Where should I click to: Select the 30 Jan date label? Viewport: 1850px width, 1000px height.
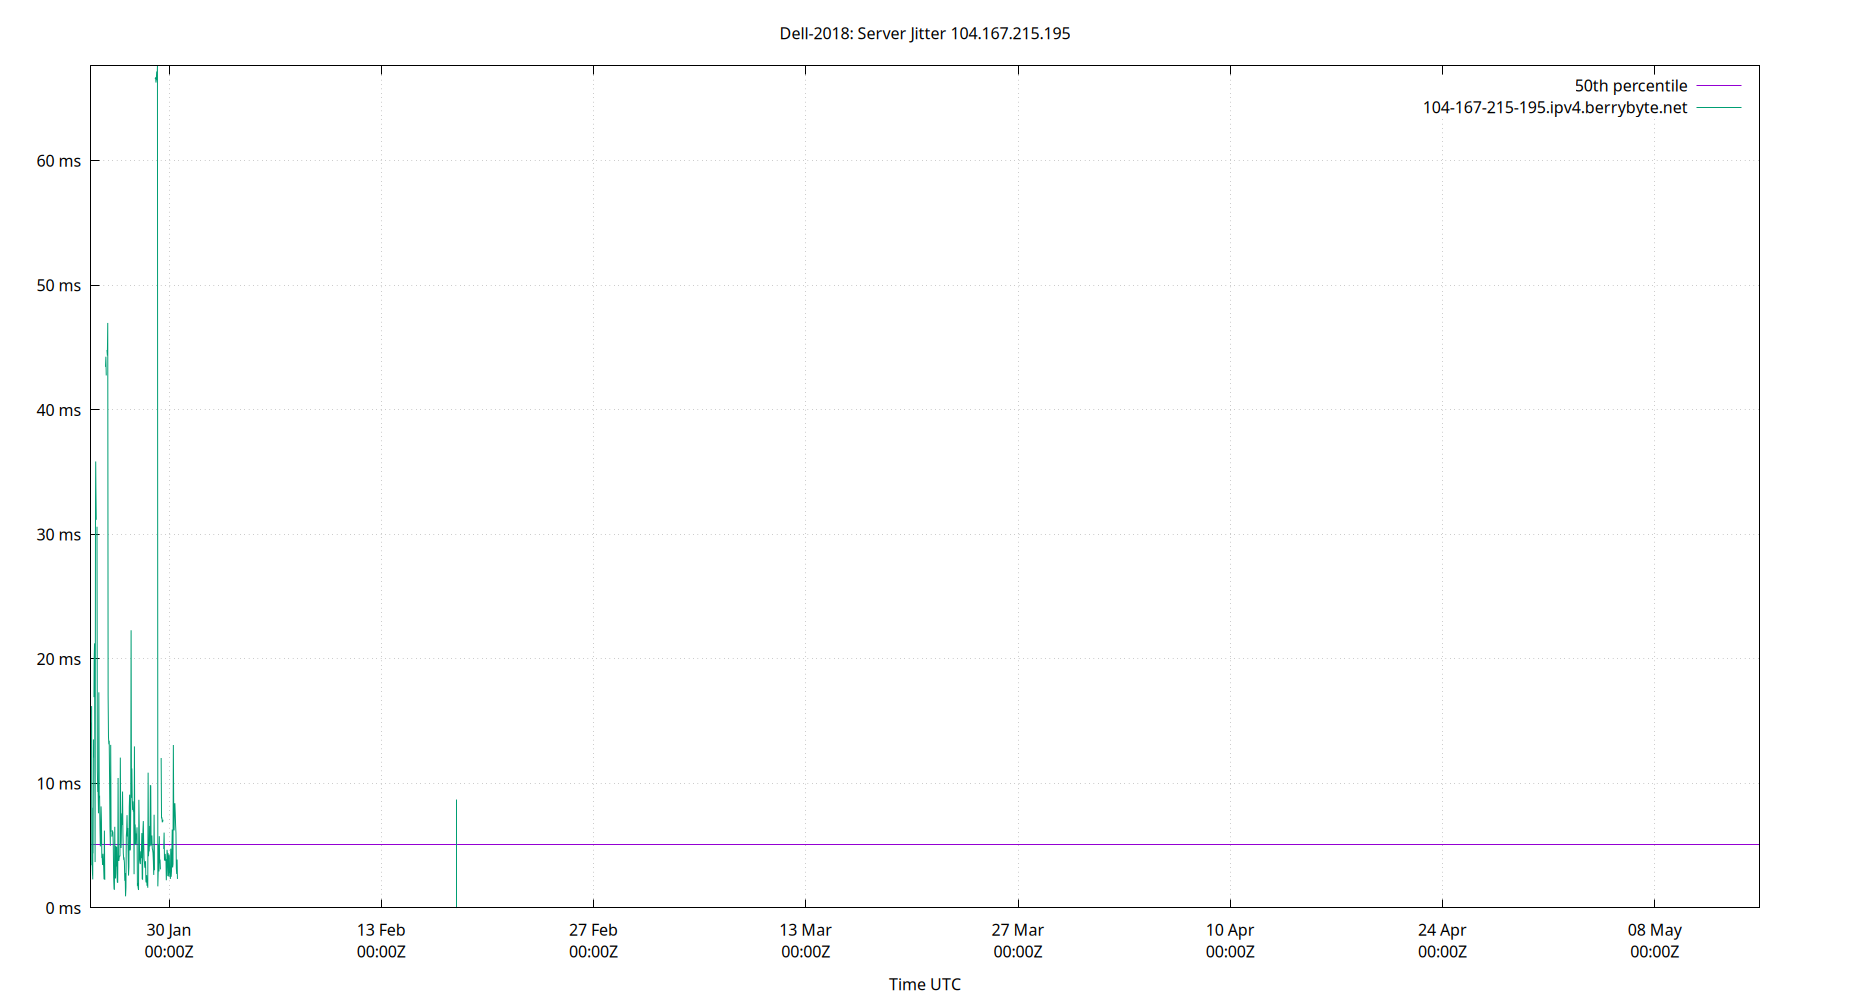[x=170, y=930]
